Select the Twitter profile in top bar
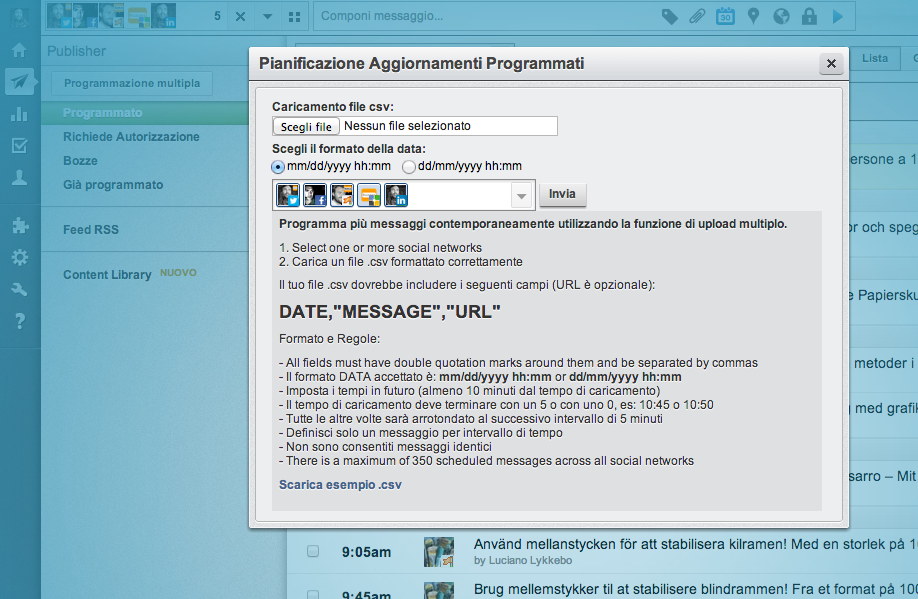 (59, 16)
